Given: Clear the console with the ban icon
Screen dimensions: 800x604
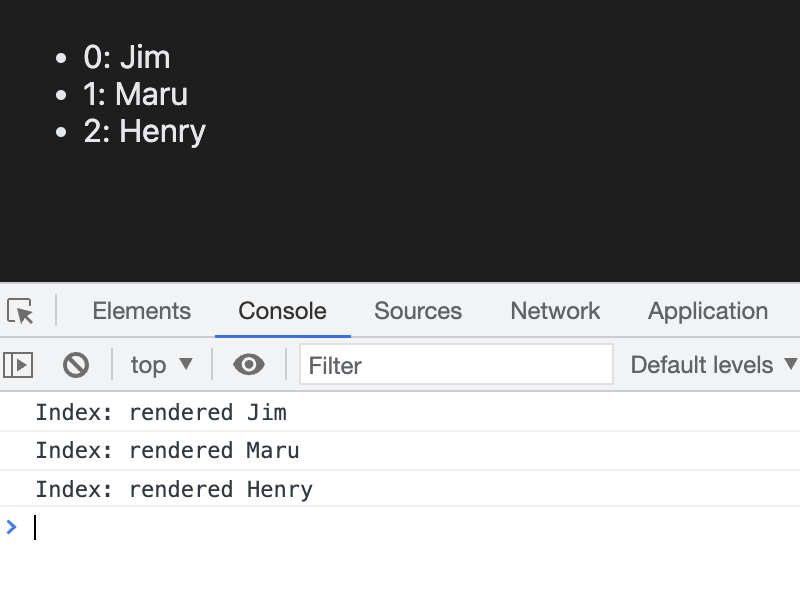Looking at the screenshot, I should (76, 365).
